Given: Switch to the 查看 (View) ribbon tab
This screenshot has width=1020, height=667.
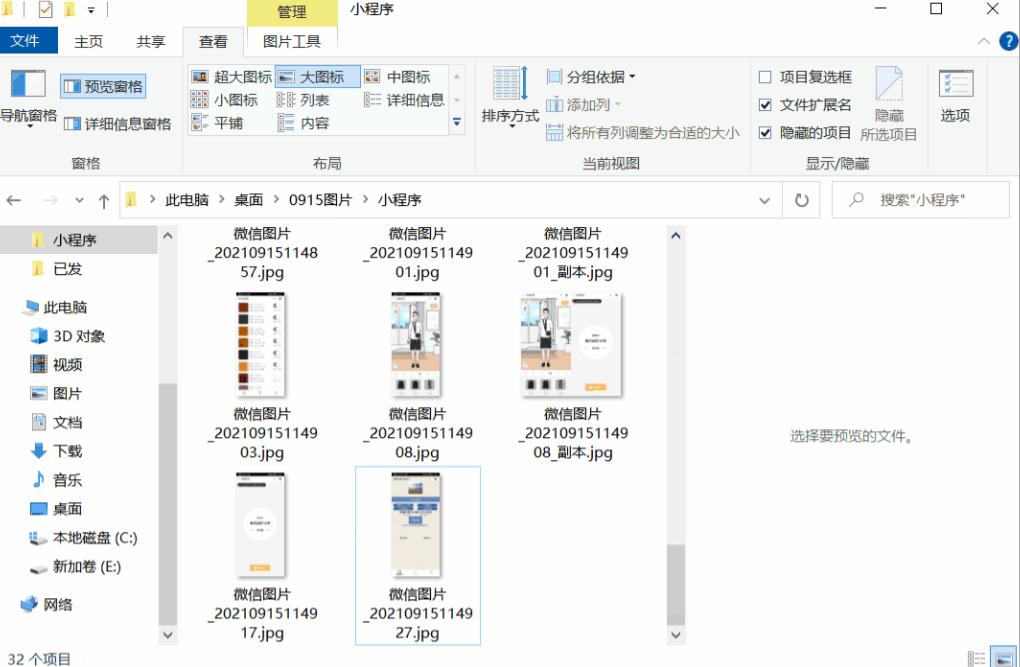Looking at the screenshot, I should click(x=214, y=41).
